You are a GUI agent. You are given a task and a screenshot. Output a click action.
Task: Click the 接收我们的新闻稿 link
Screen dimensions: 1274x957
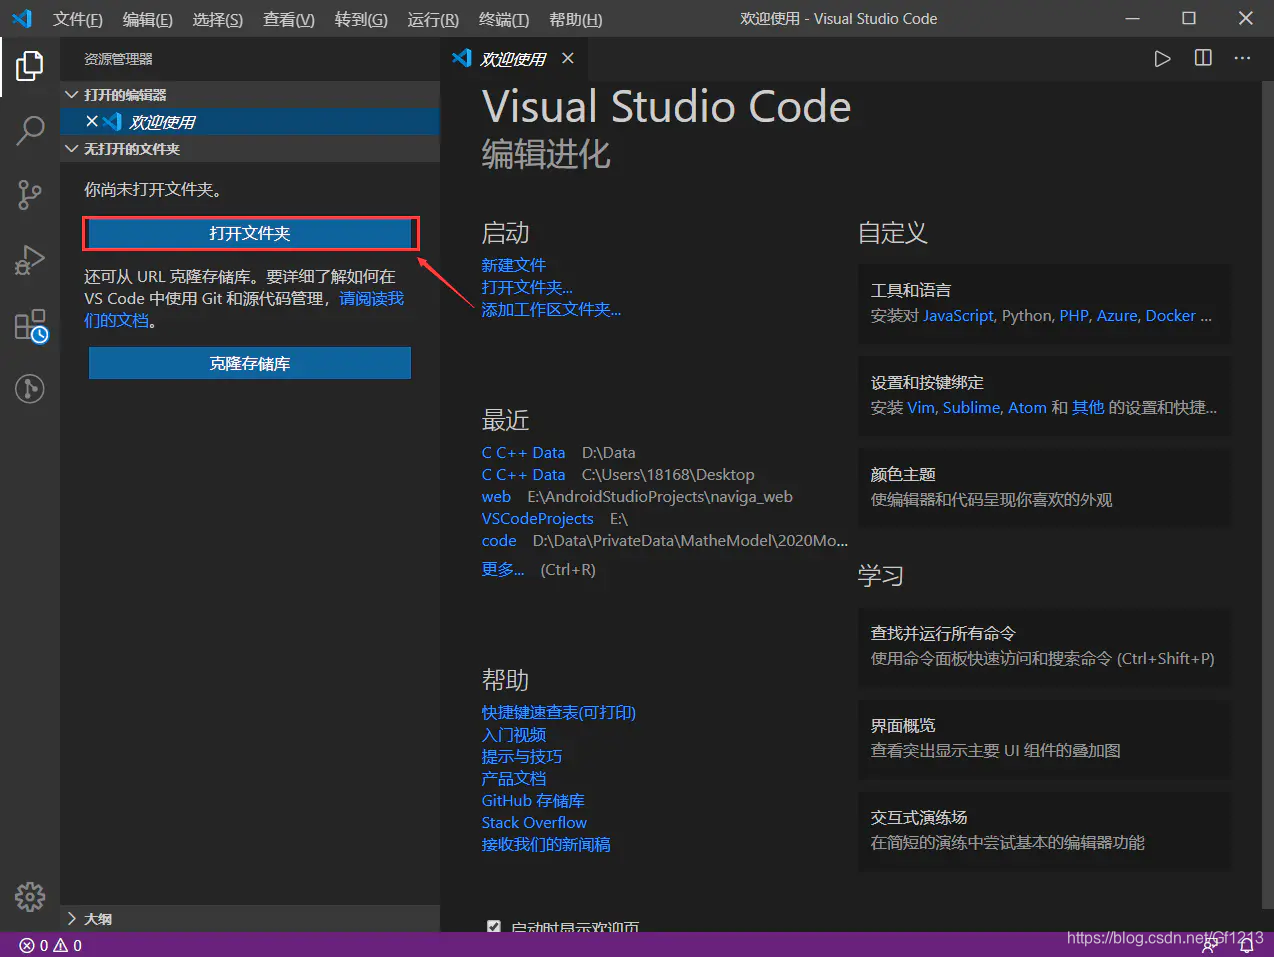tap(546, 844)
